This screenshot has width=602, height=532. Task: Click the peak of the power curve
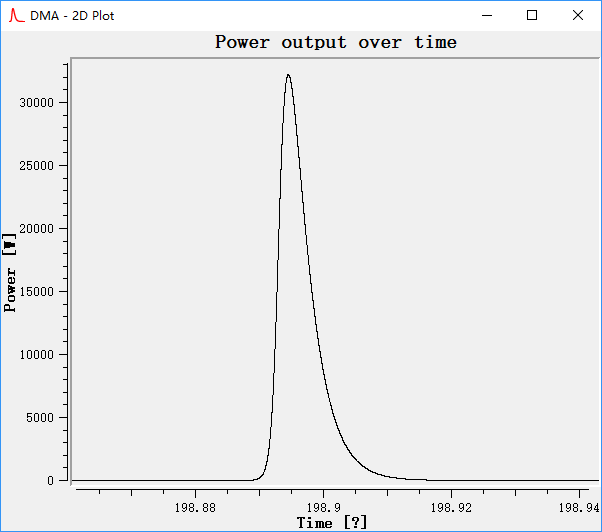tap(288, 75)
